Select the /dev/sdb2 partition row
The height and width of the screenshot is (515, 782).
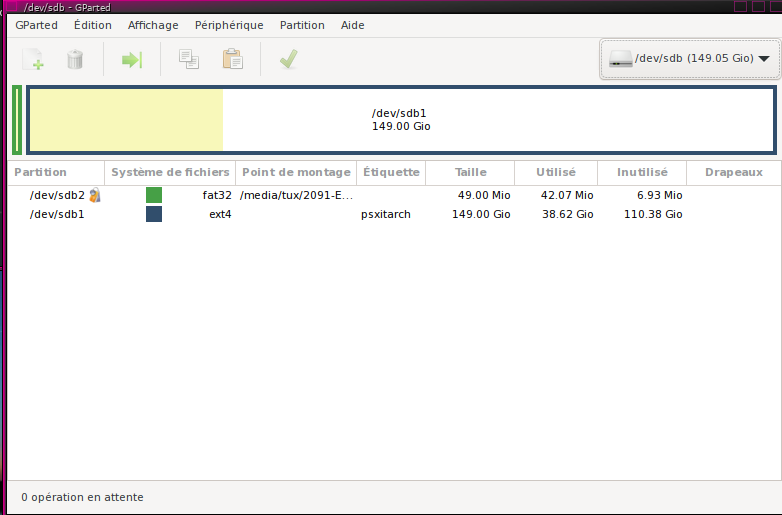394,195
